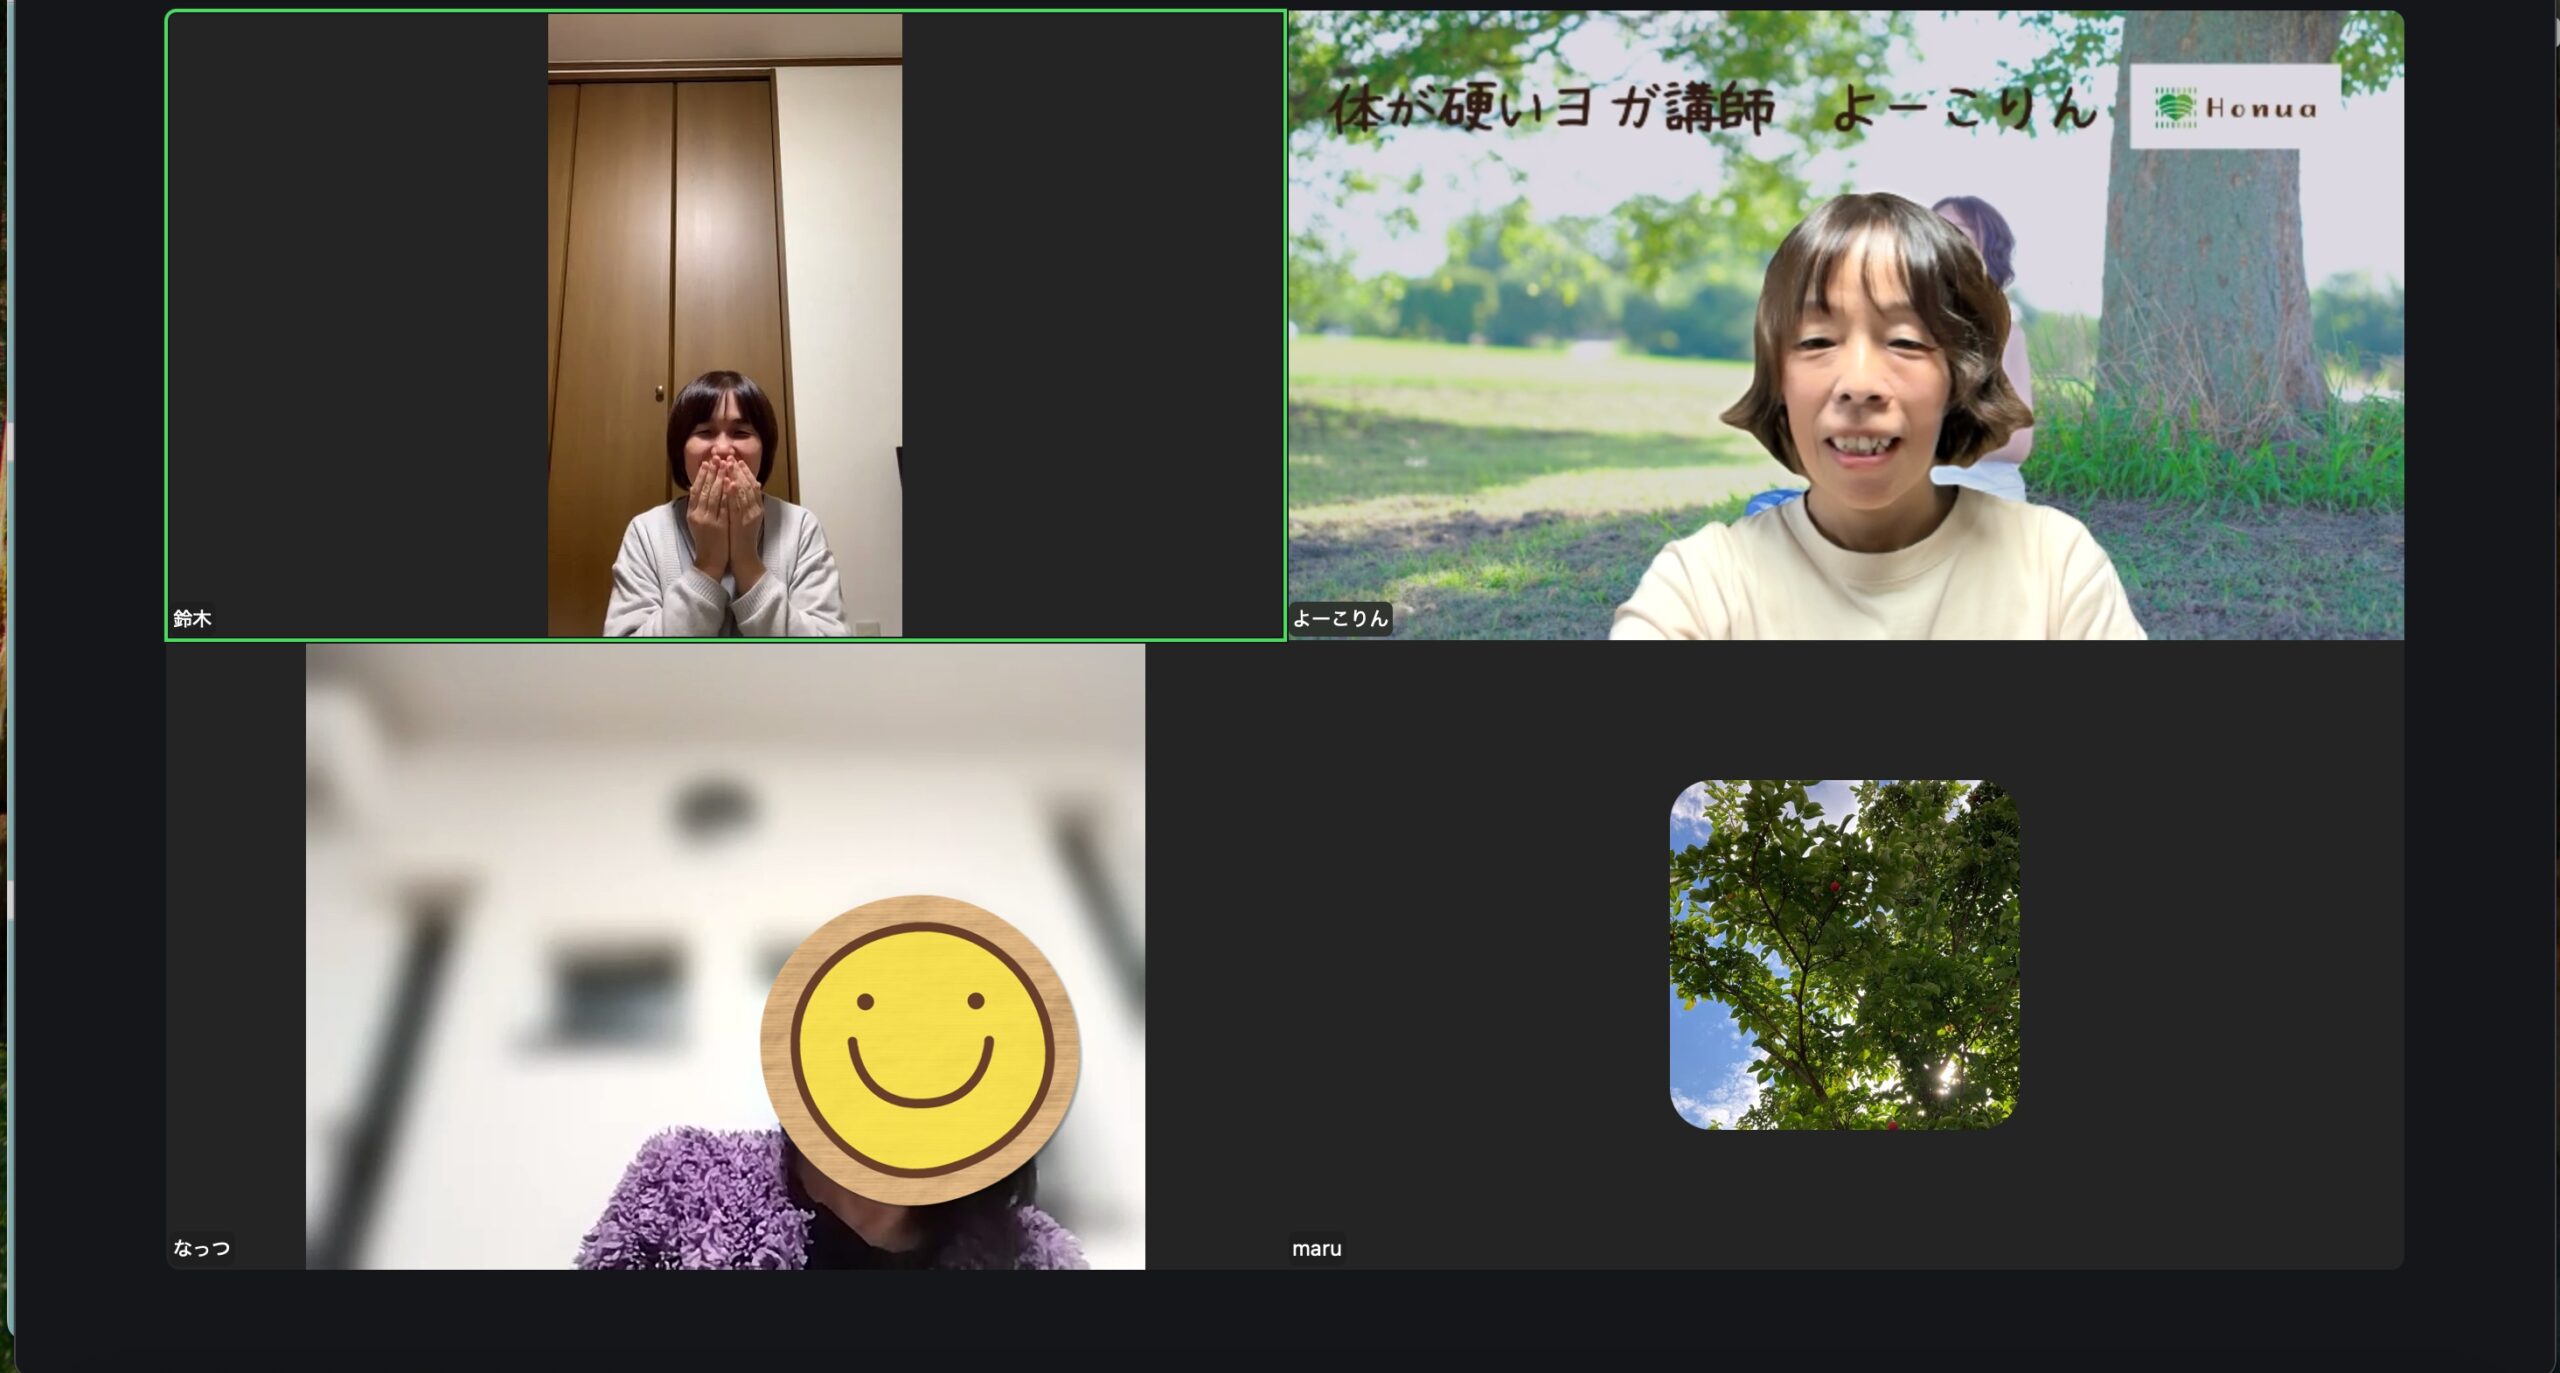Click maru's tree profile picture
Screen dimensions: 2560x1373
coord(1844,954)
